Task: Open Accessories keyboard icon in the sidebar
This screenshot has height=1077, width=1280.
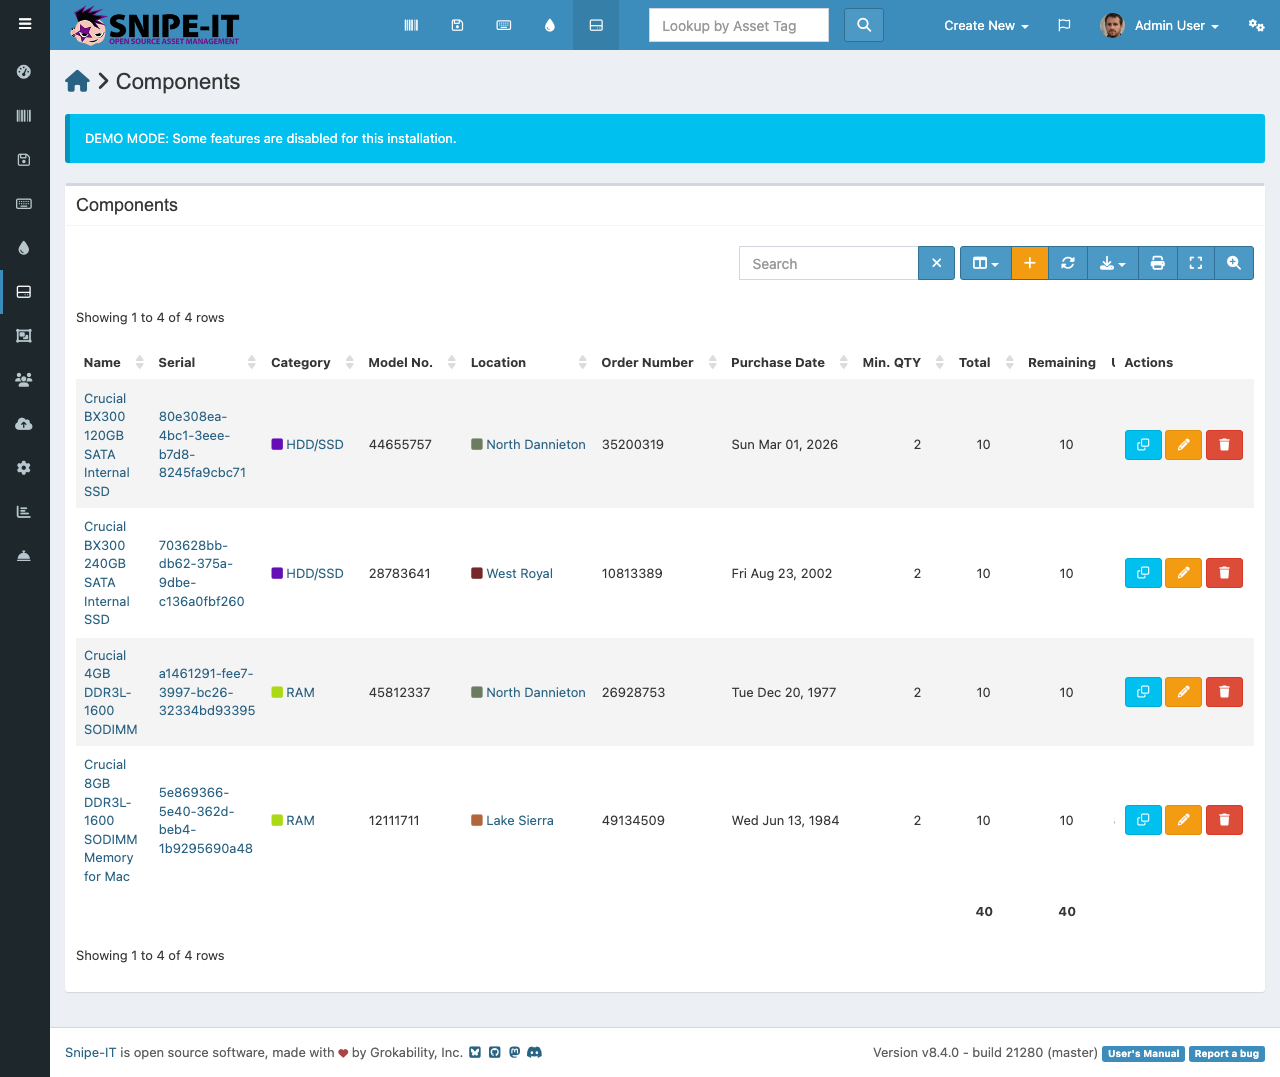Action: coord(24,204)
